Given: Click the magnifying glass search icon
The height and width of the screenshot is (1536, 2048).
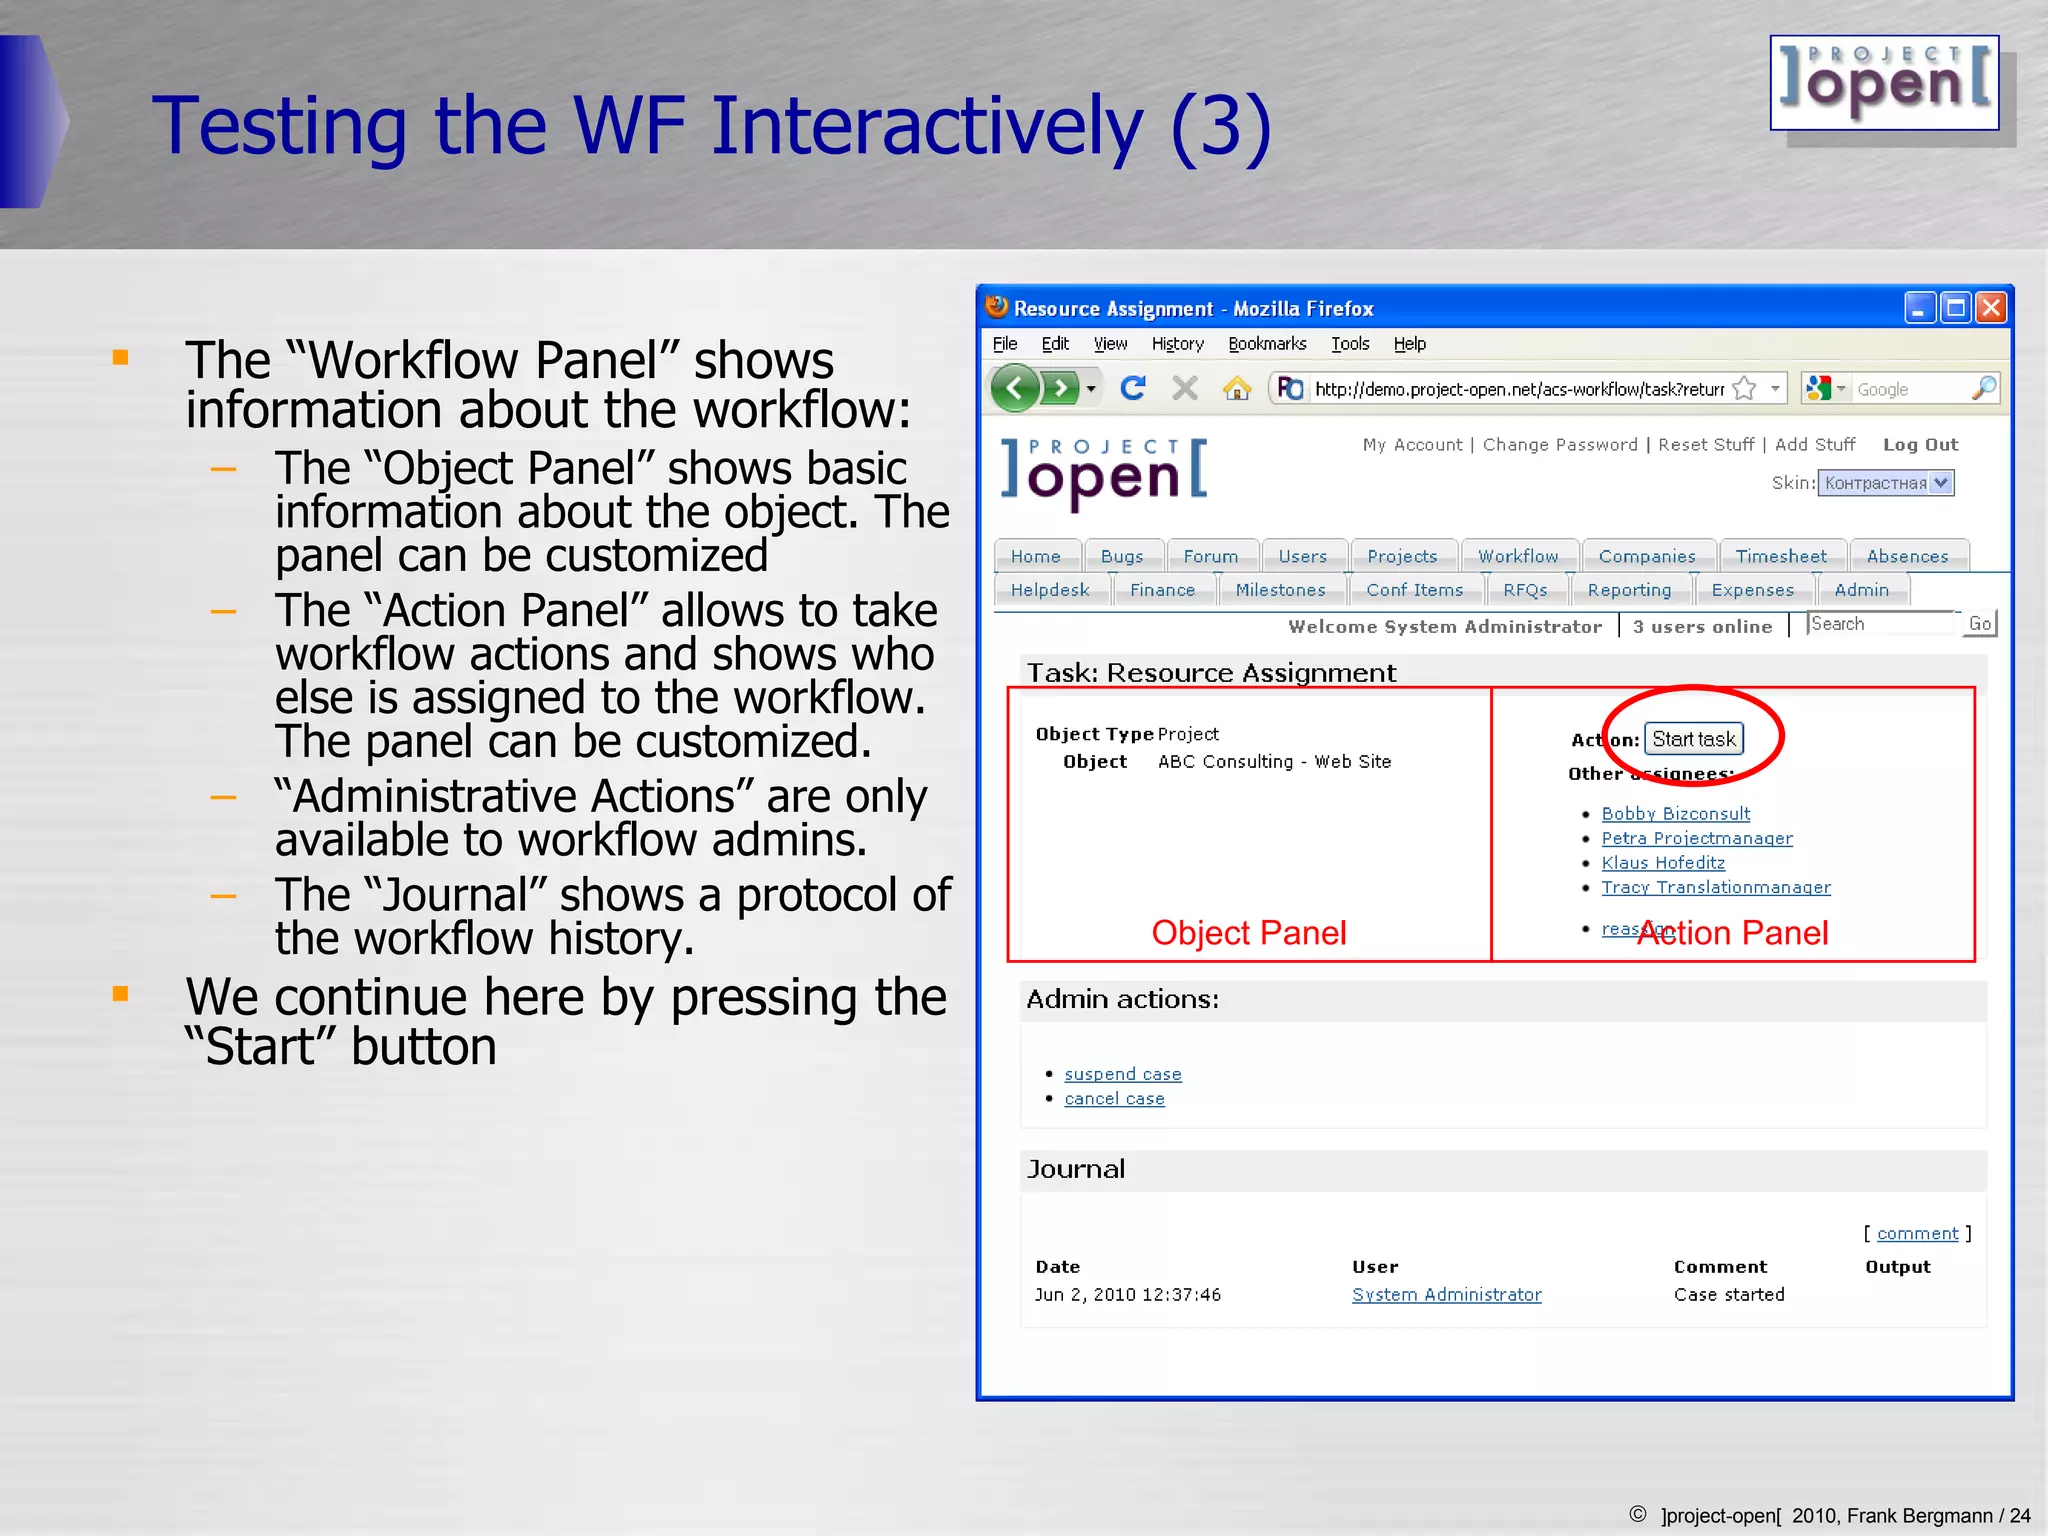Looking at the screenshot, I should (x=1983, y=388).
